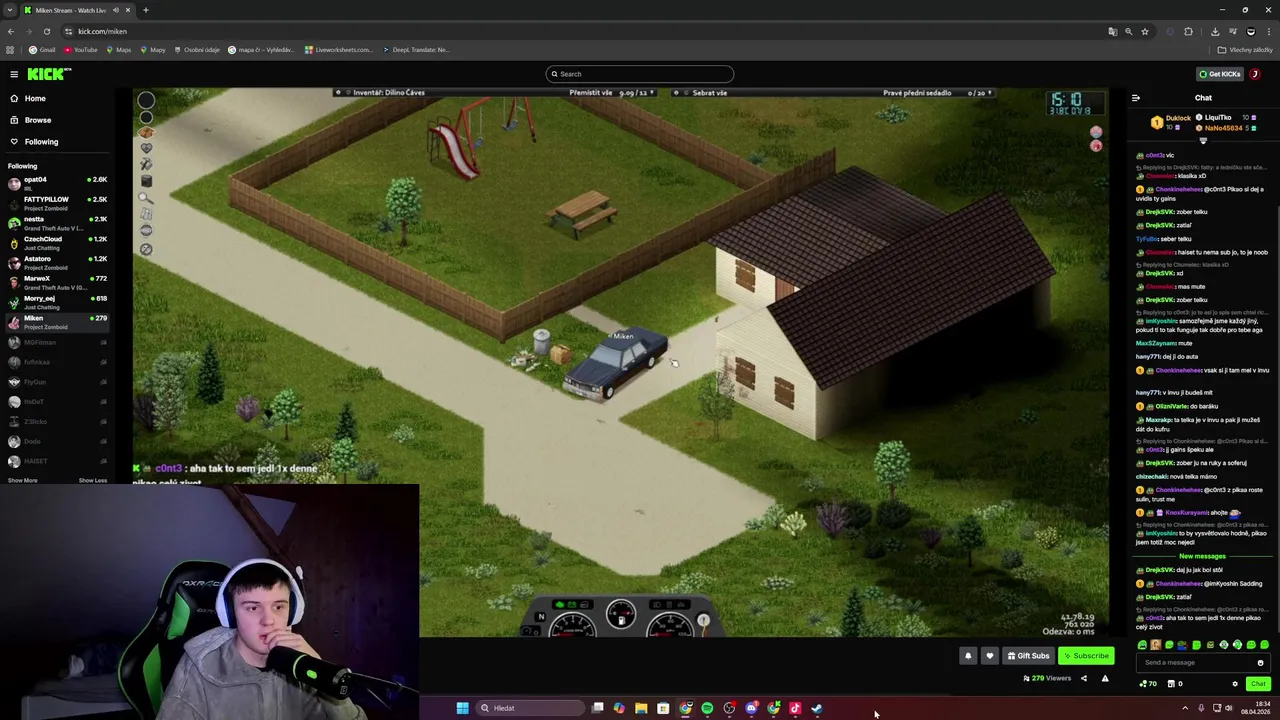Screen dimensions: 1280x720
Task: Open followed channel Morry_eej
Action: (57, 302)
